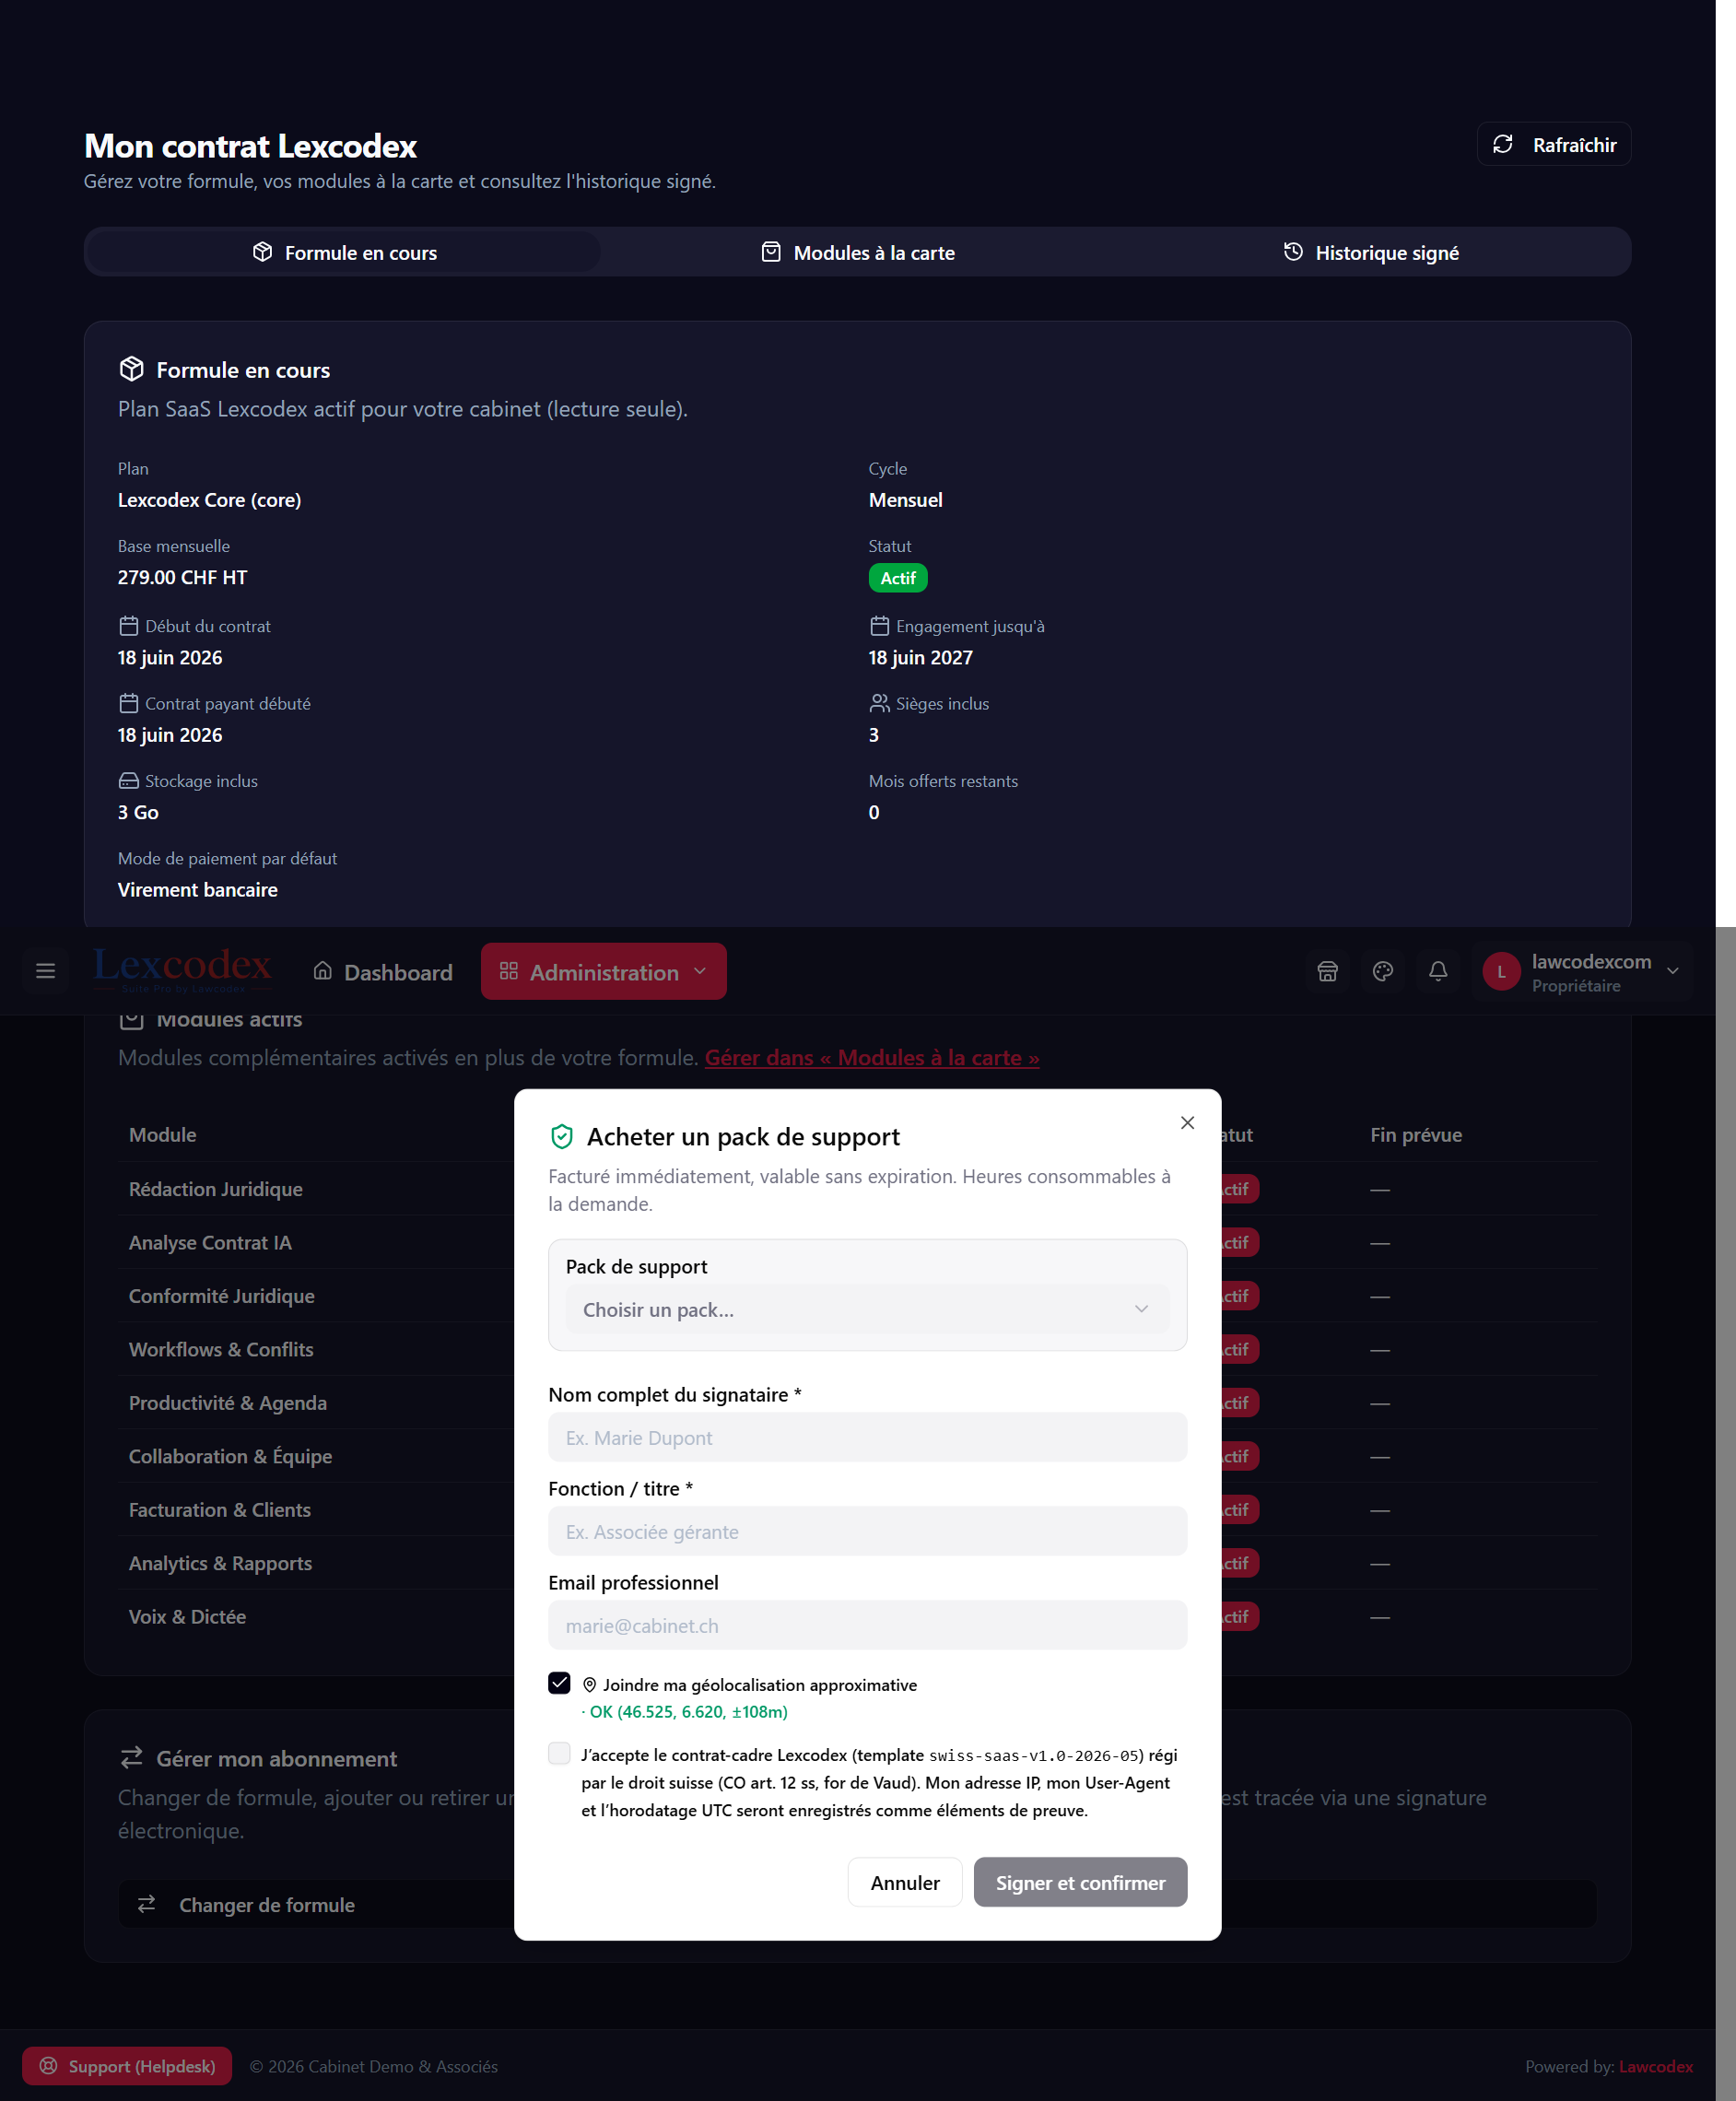Click Signer et confirmer button
Image resolution: width=1736 pixels, height=2101 pixels.
click(x=1080, y=1882)
